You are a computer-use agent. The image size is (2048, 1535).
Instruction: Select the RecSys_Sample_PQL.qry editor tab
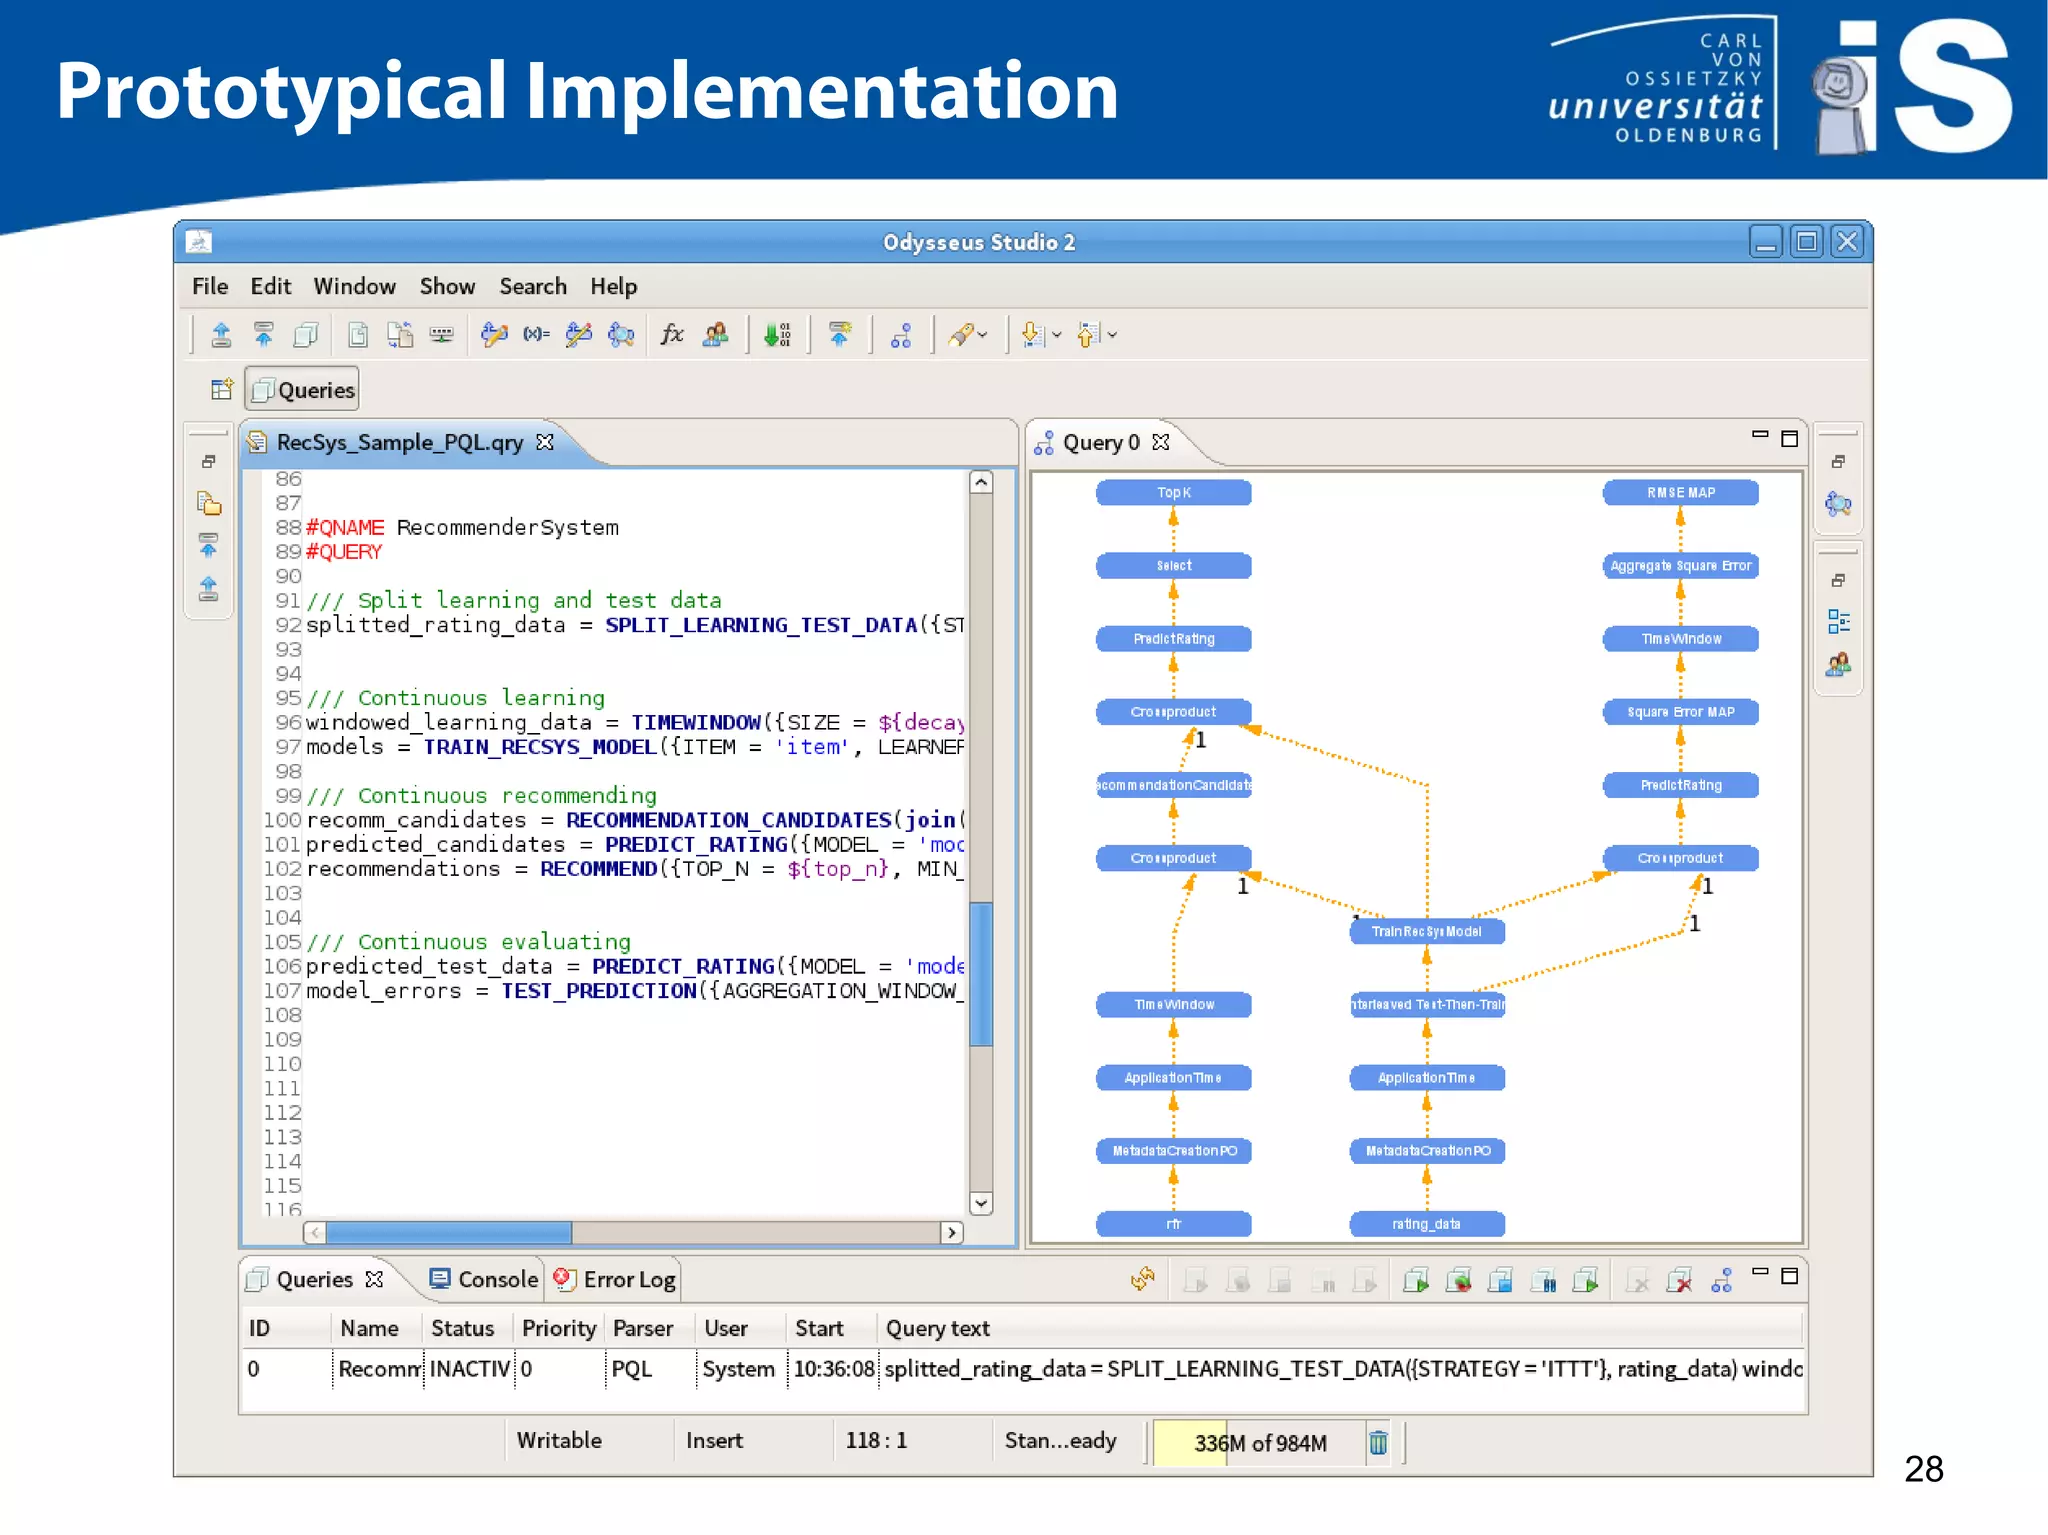coord(399,442)
